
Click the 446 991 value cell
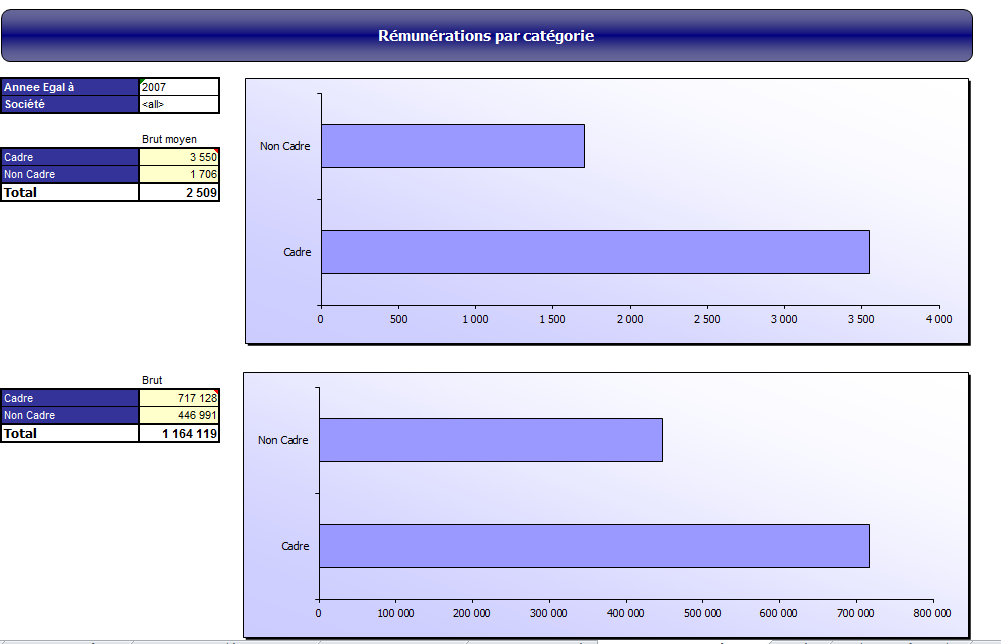tap(179, 415)
